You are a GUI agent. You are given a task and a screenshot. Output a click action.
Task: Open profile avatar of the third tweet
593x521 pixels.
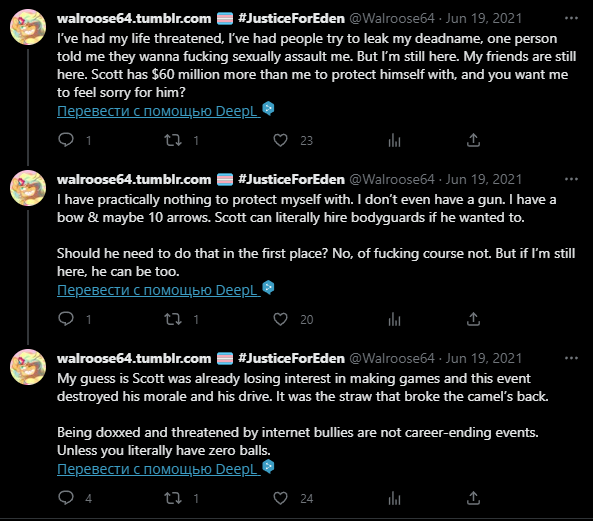coord(28,367)
